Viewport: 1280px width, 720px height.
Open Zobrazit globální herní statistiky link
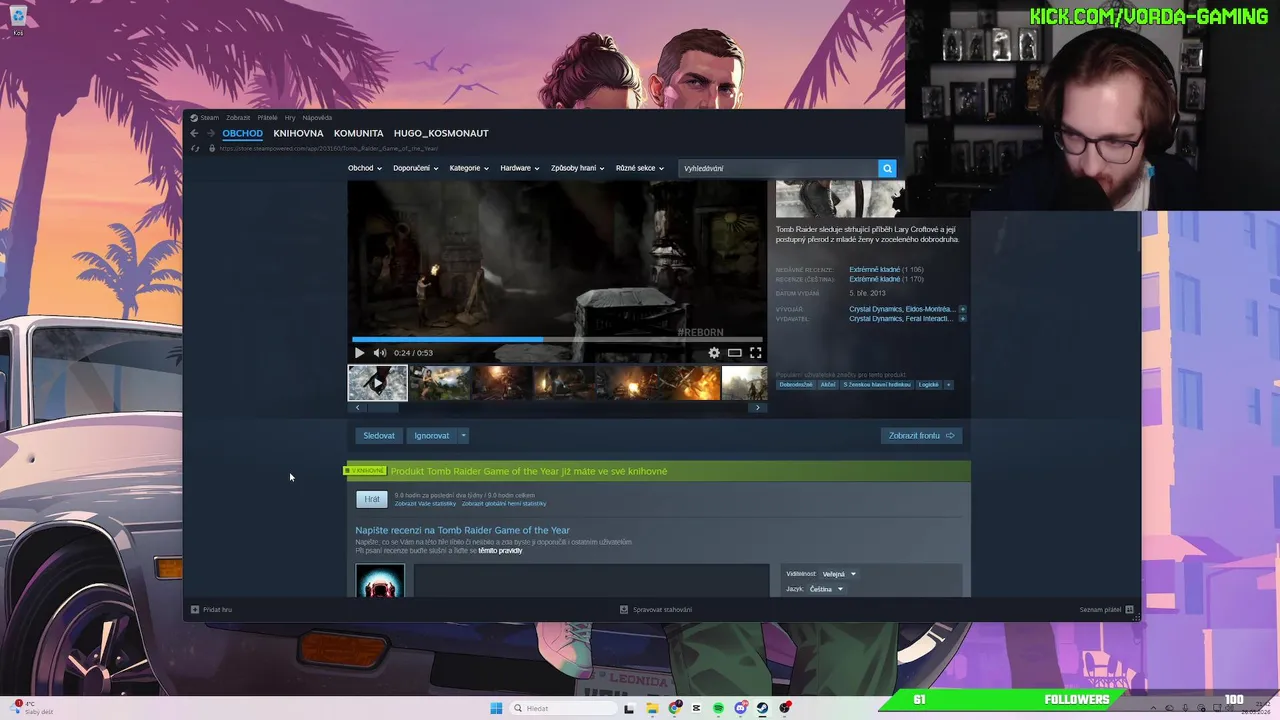coord(504,504)
